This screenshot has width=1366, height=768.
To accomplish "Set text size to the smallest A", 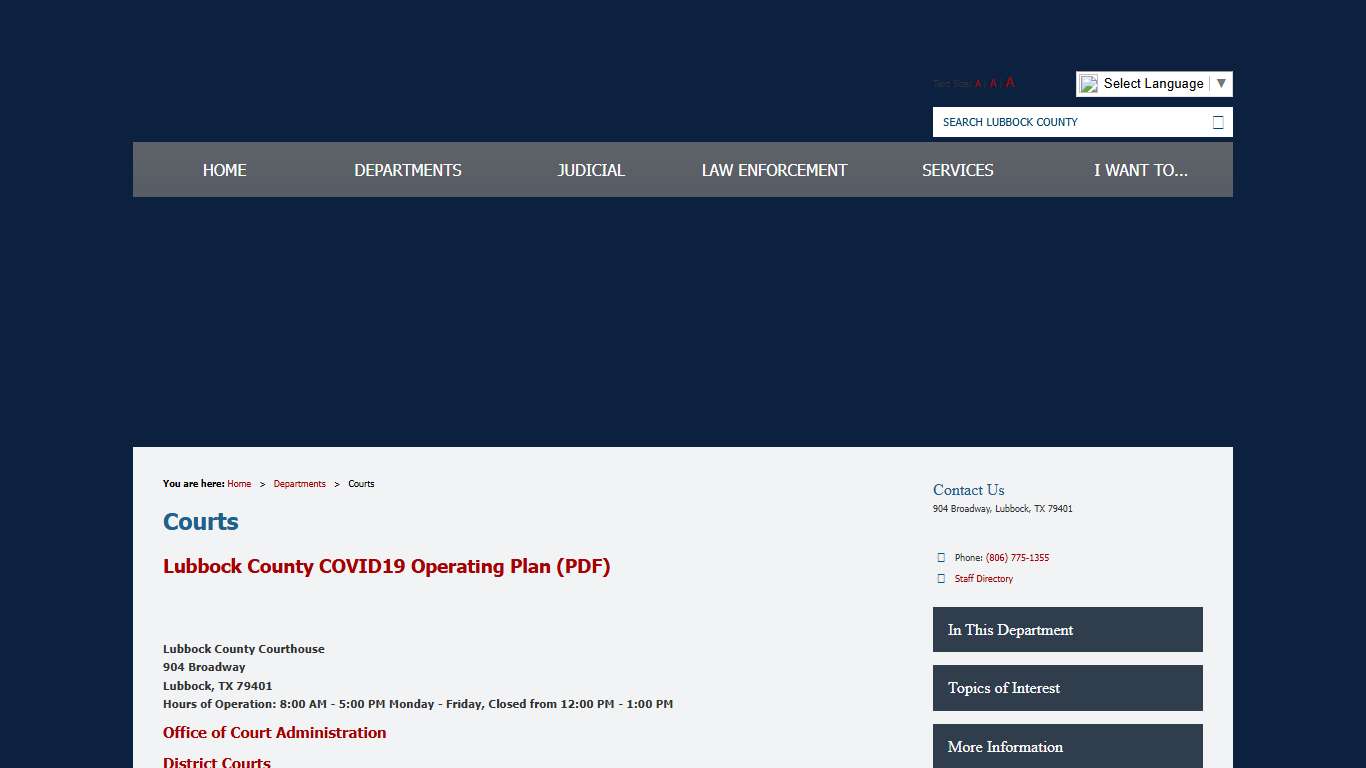I will point(978,84).
